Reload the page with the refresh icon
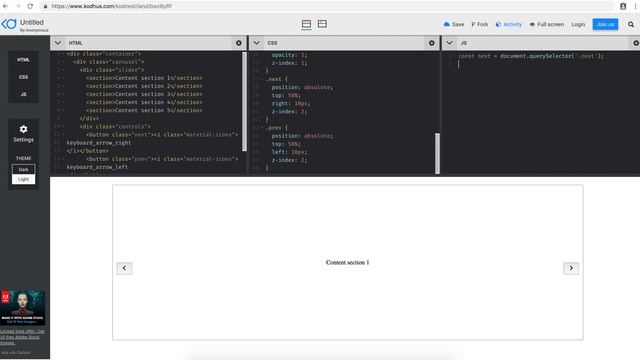Viewport: 640px width, 360px height. point(30,6)
